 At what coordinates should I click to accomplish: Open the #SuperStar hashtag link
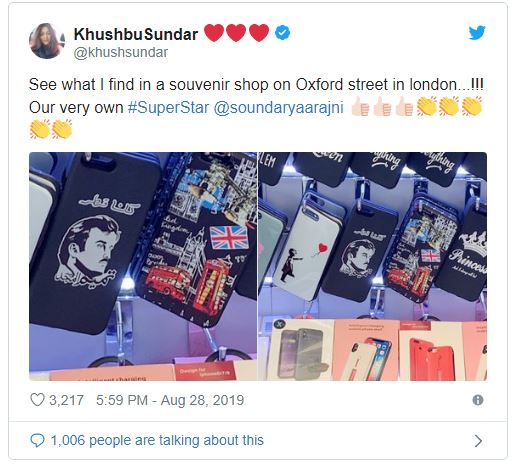[168, 108]
